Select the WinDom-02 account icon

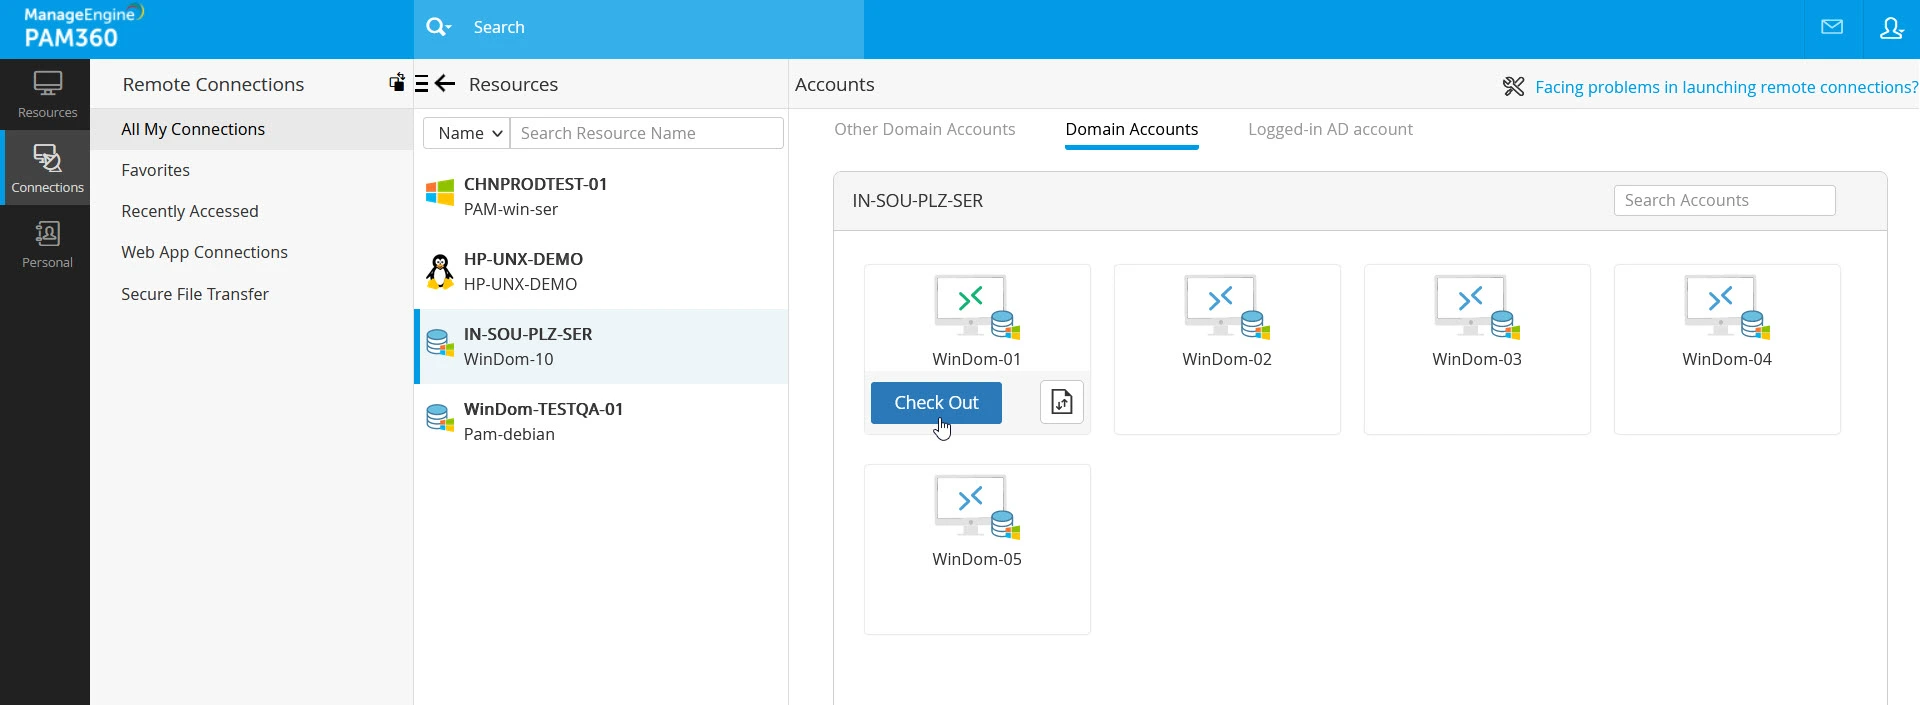[1226, 307]
